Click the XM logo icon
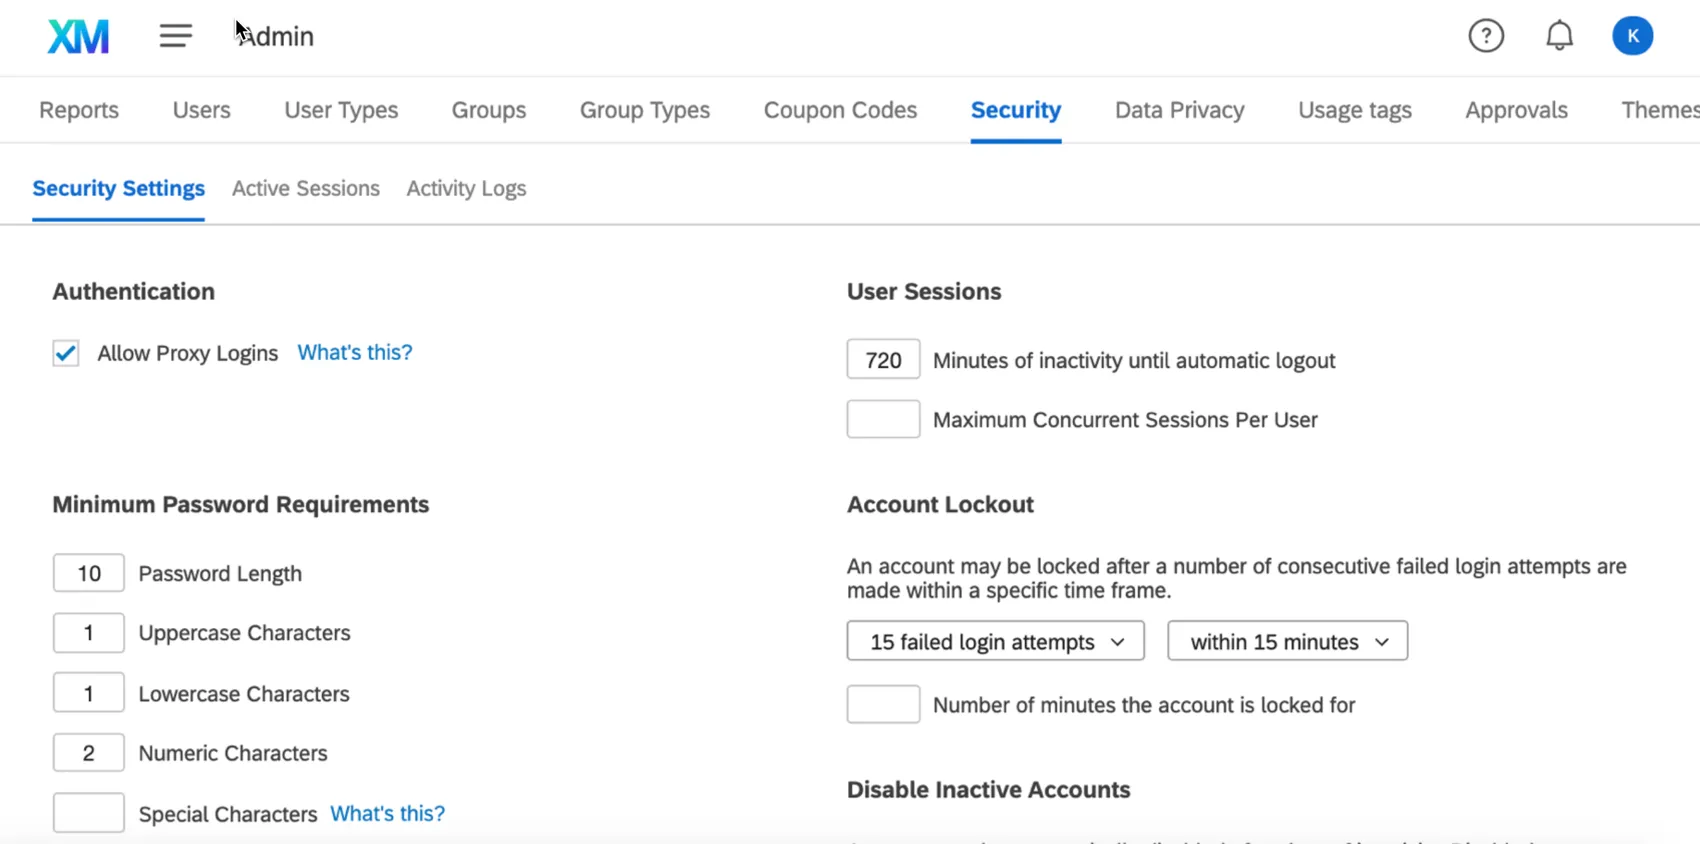Screen dimensions: 1700x844 [78, 37]
